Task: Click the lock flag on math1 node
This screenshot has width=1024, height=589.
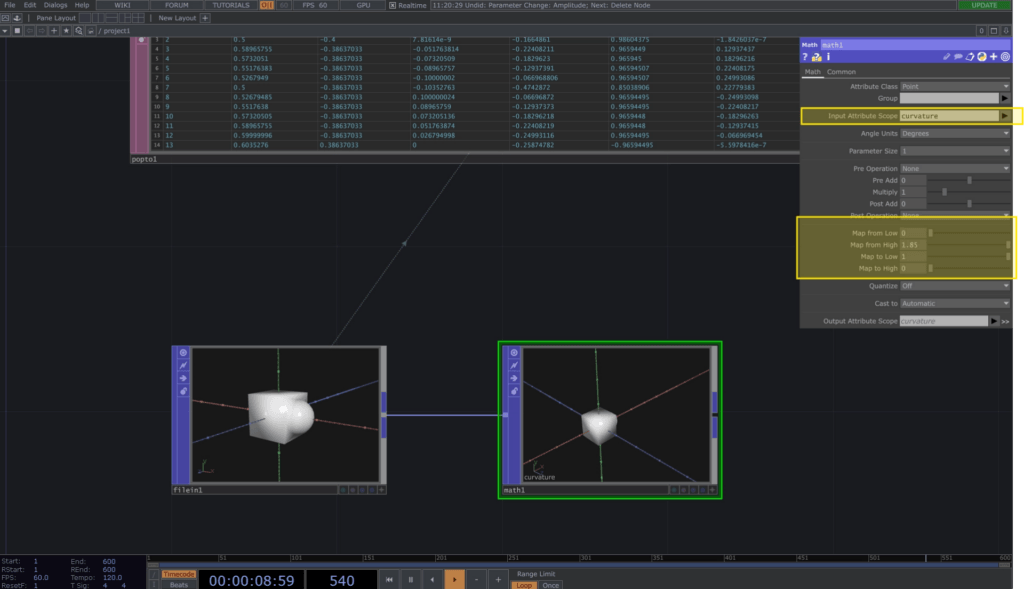Action: click(514, 391)
